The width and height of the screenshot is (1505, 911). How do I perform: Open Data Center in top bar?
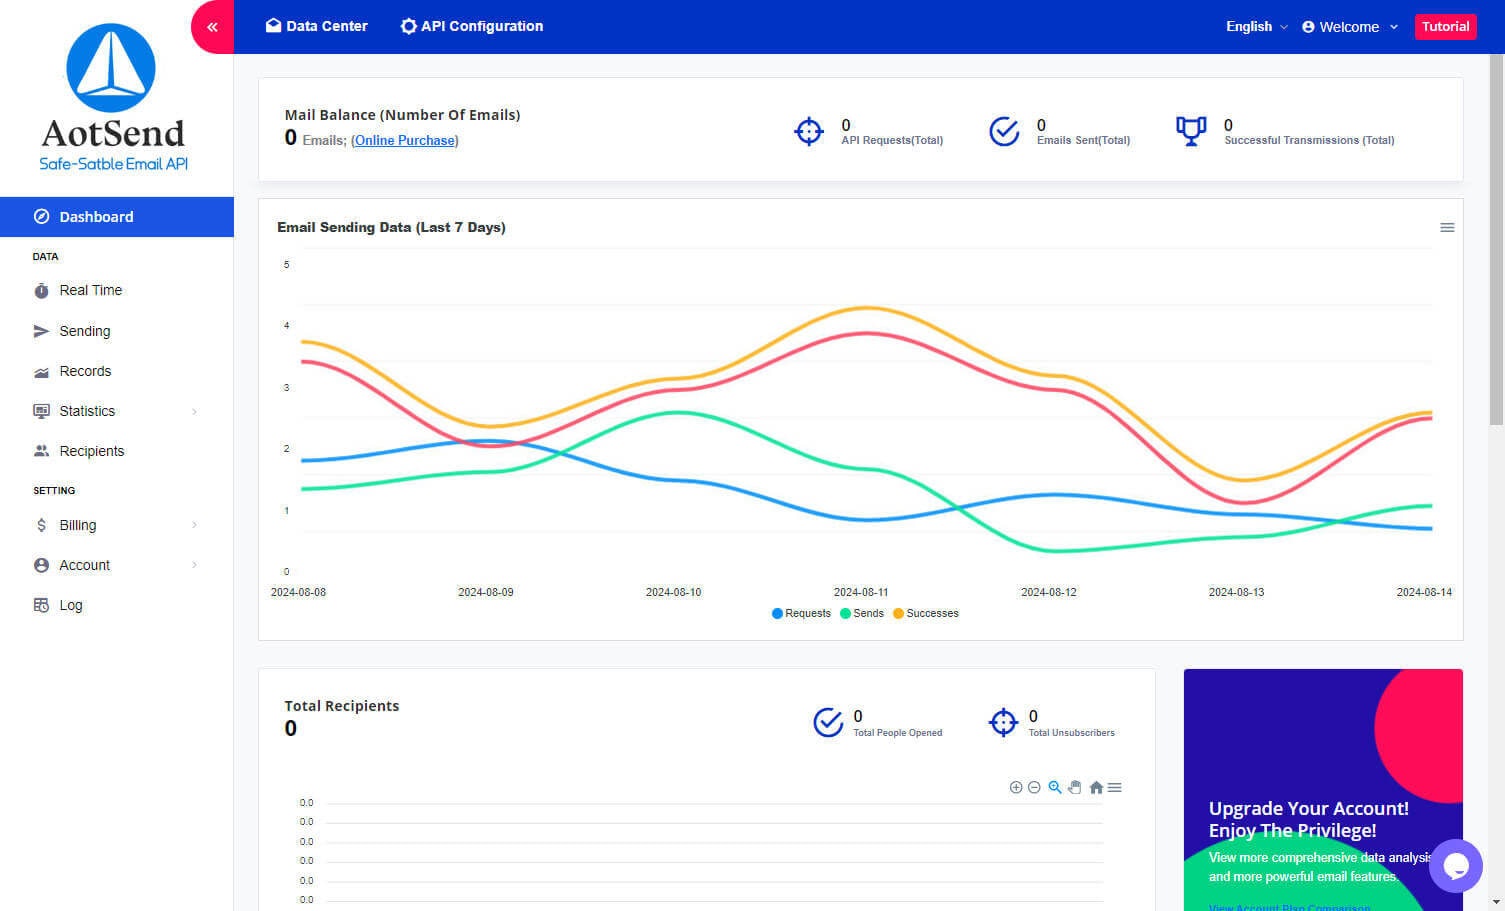pyautogui.click(x=316, y=26)
